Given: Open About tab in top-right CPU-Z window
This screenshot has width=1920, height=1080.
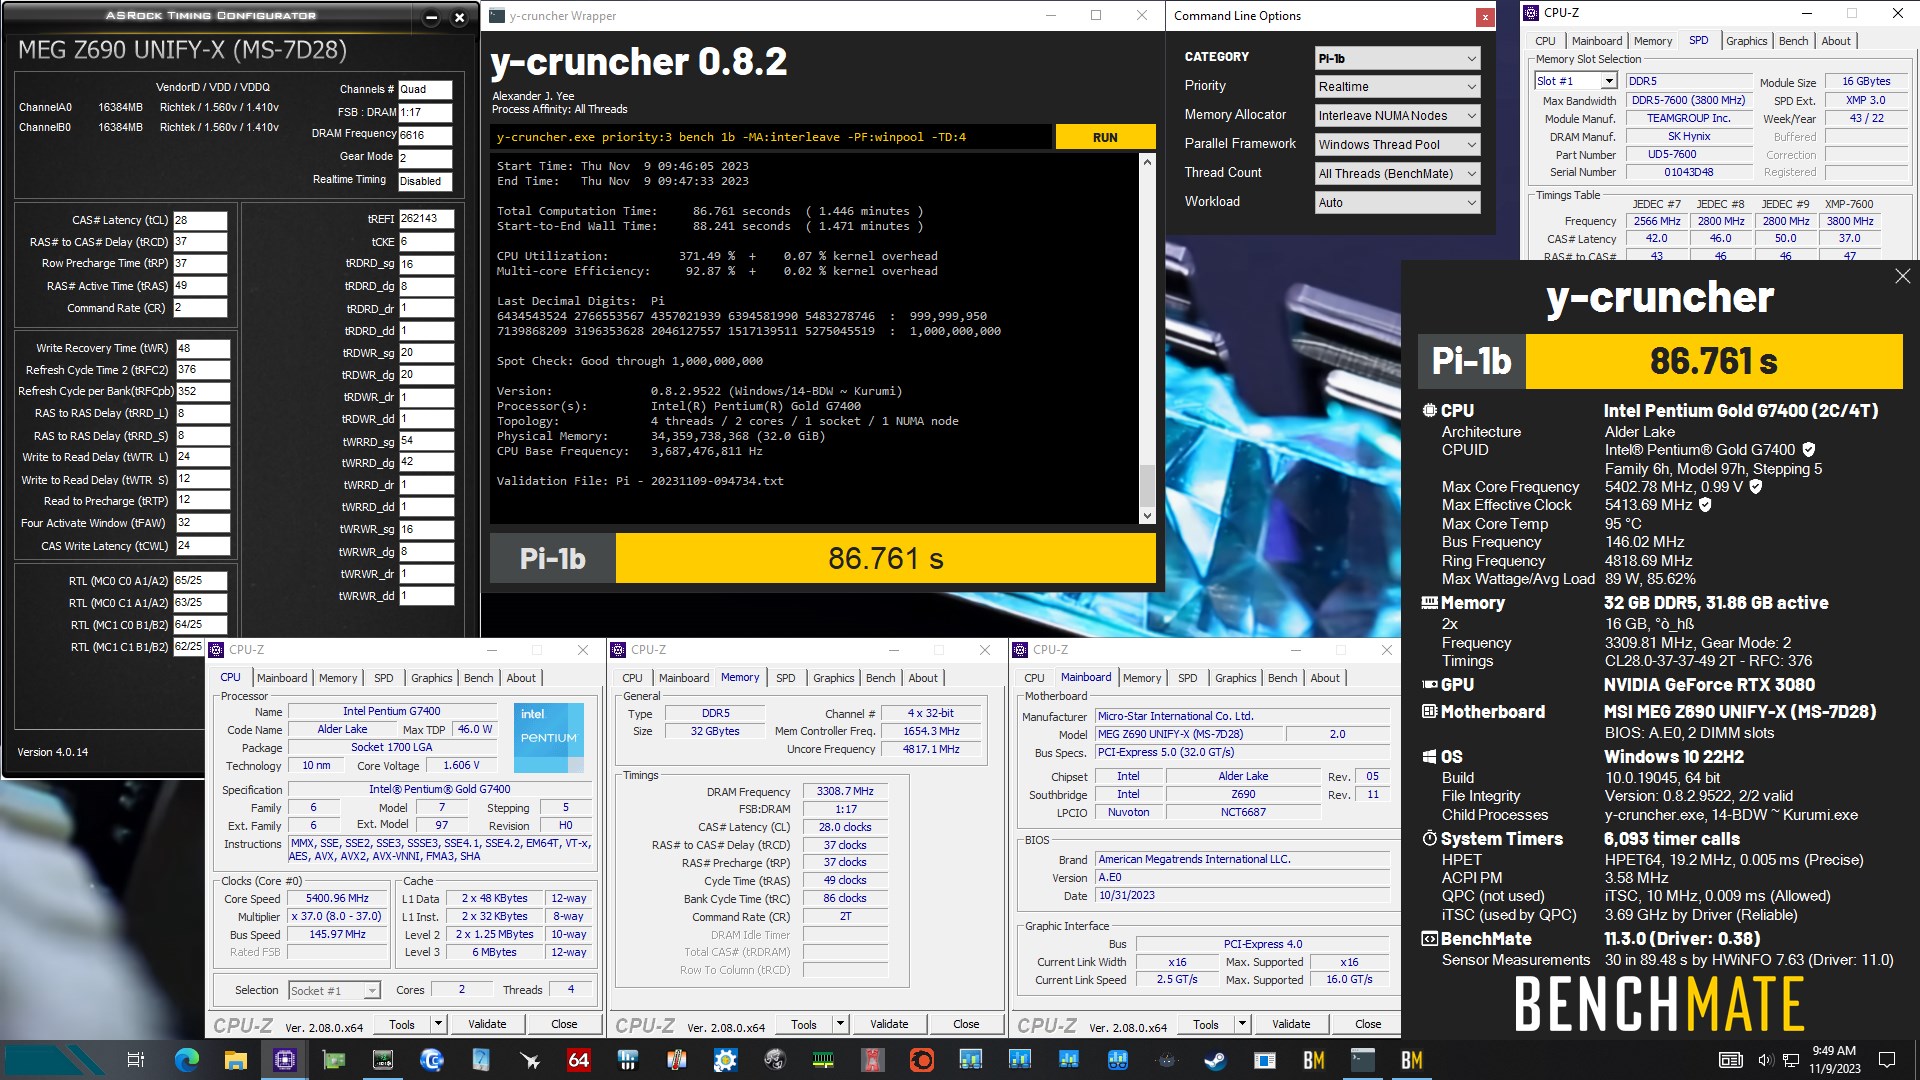Looking at the screenshot, I should (1836, 41).
